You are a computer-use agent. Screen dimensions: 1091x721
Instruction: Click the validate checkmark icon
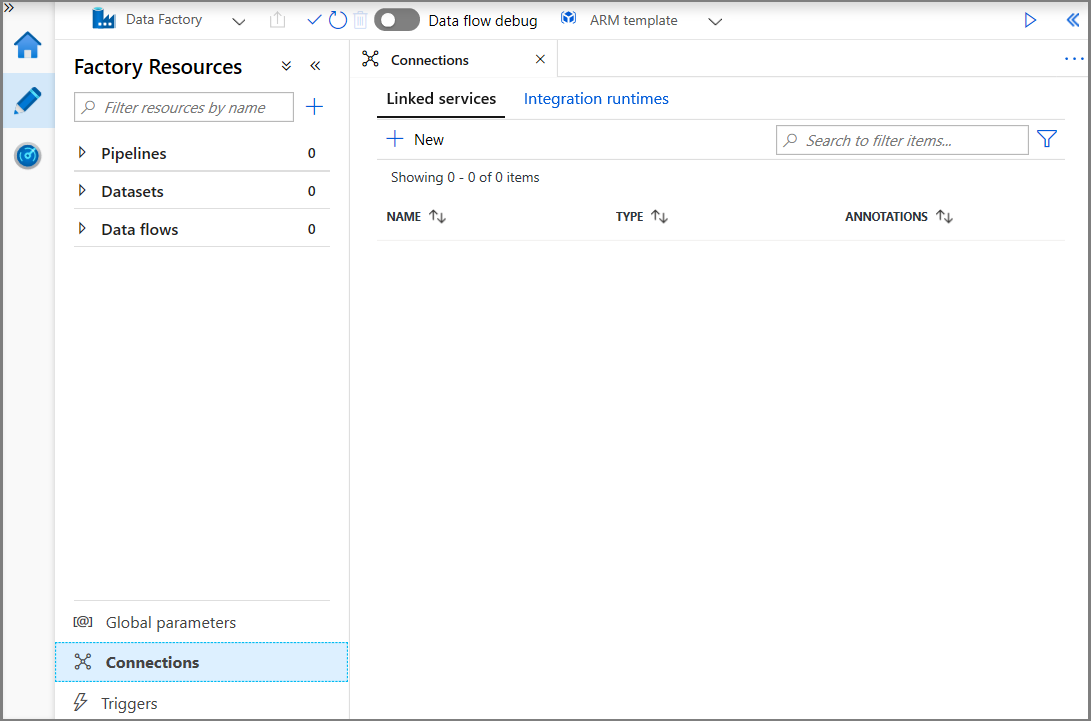click(314, 20)
